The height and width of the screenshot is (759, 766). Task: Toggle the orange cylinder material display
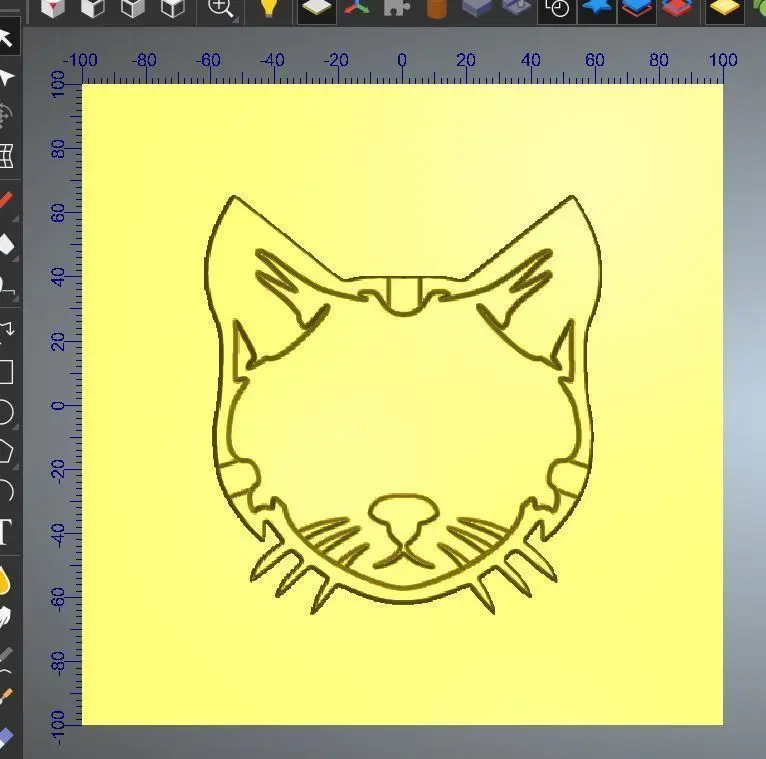436,9
